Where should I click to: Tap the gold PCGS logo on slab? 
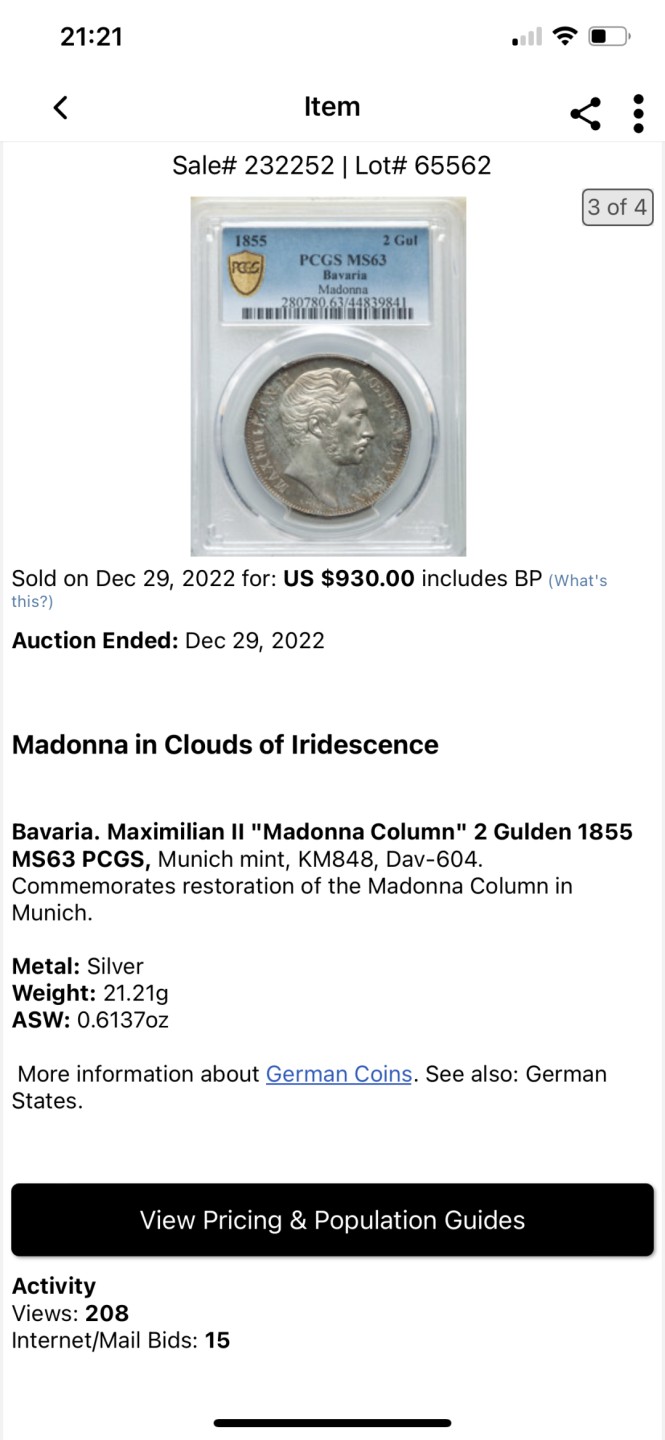247,269
